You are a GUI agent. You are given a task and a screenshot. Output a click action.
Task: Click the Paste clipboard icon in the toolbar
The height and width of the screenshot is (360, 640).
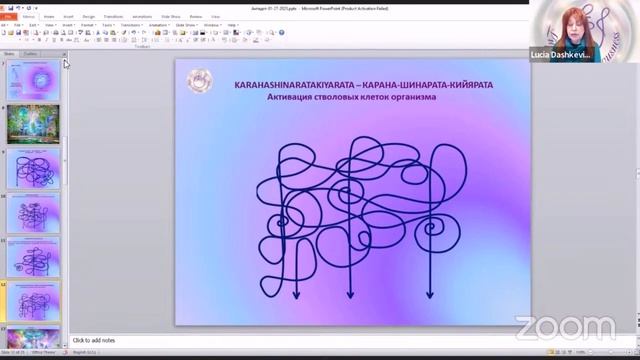coord(113,33)
